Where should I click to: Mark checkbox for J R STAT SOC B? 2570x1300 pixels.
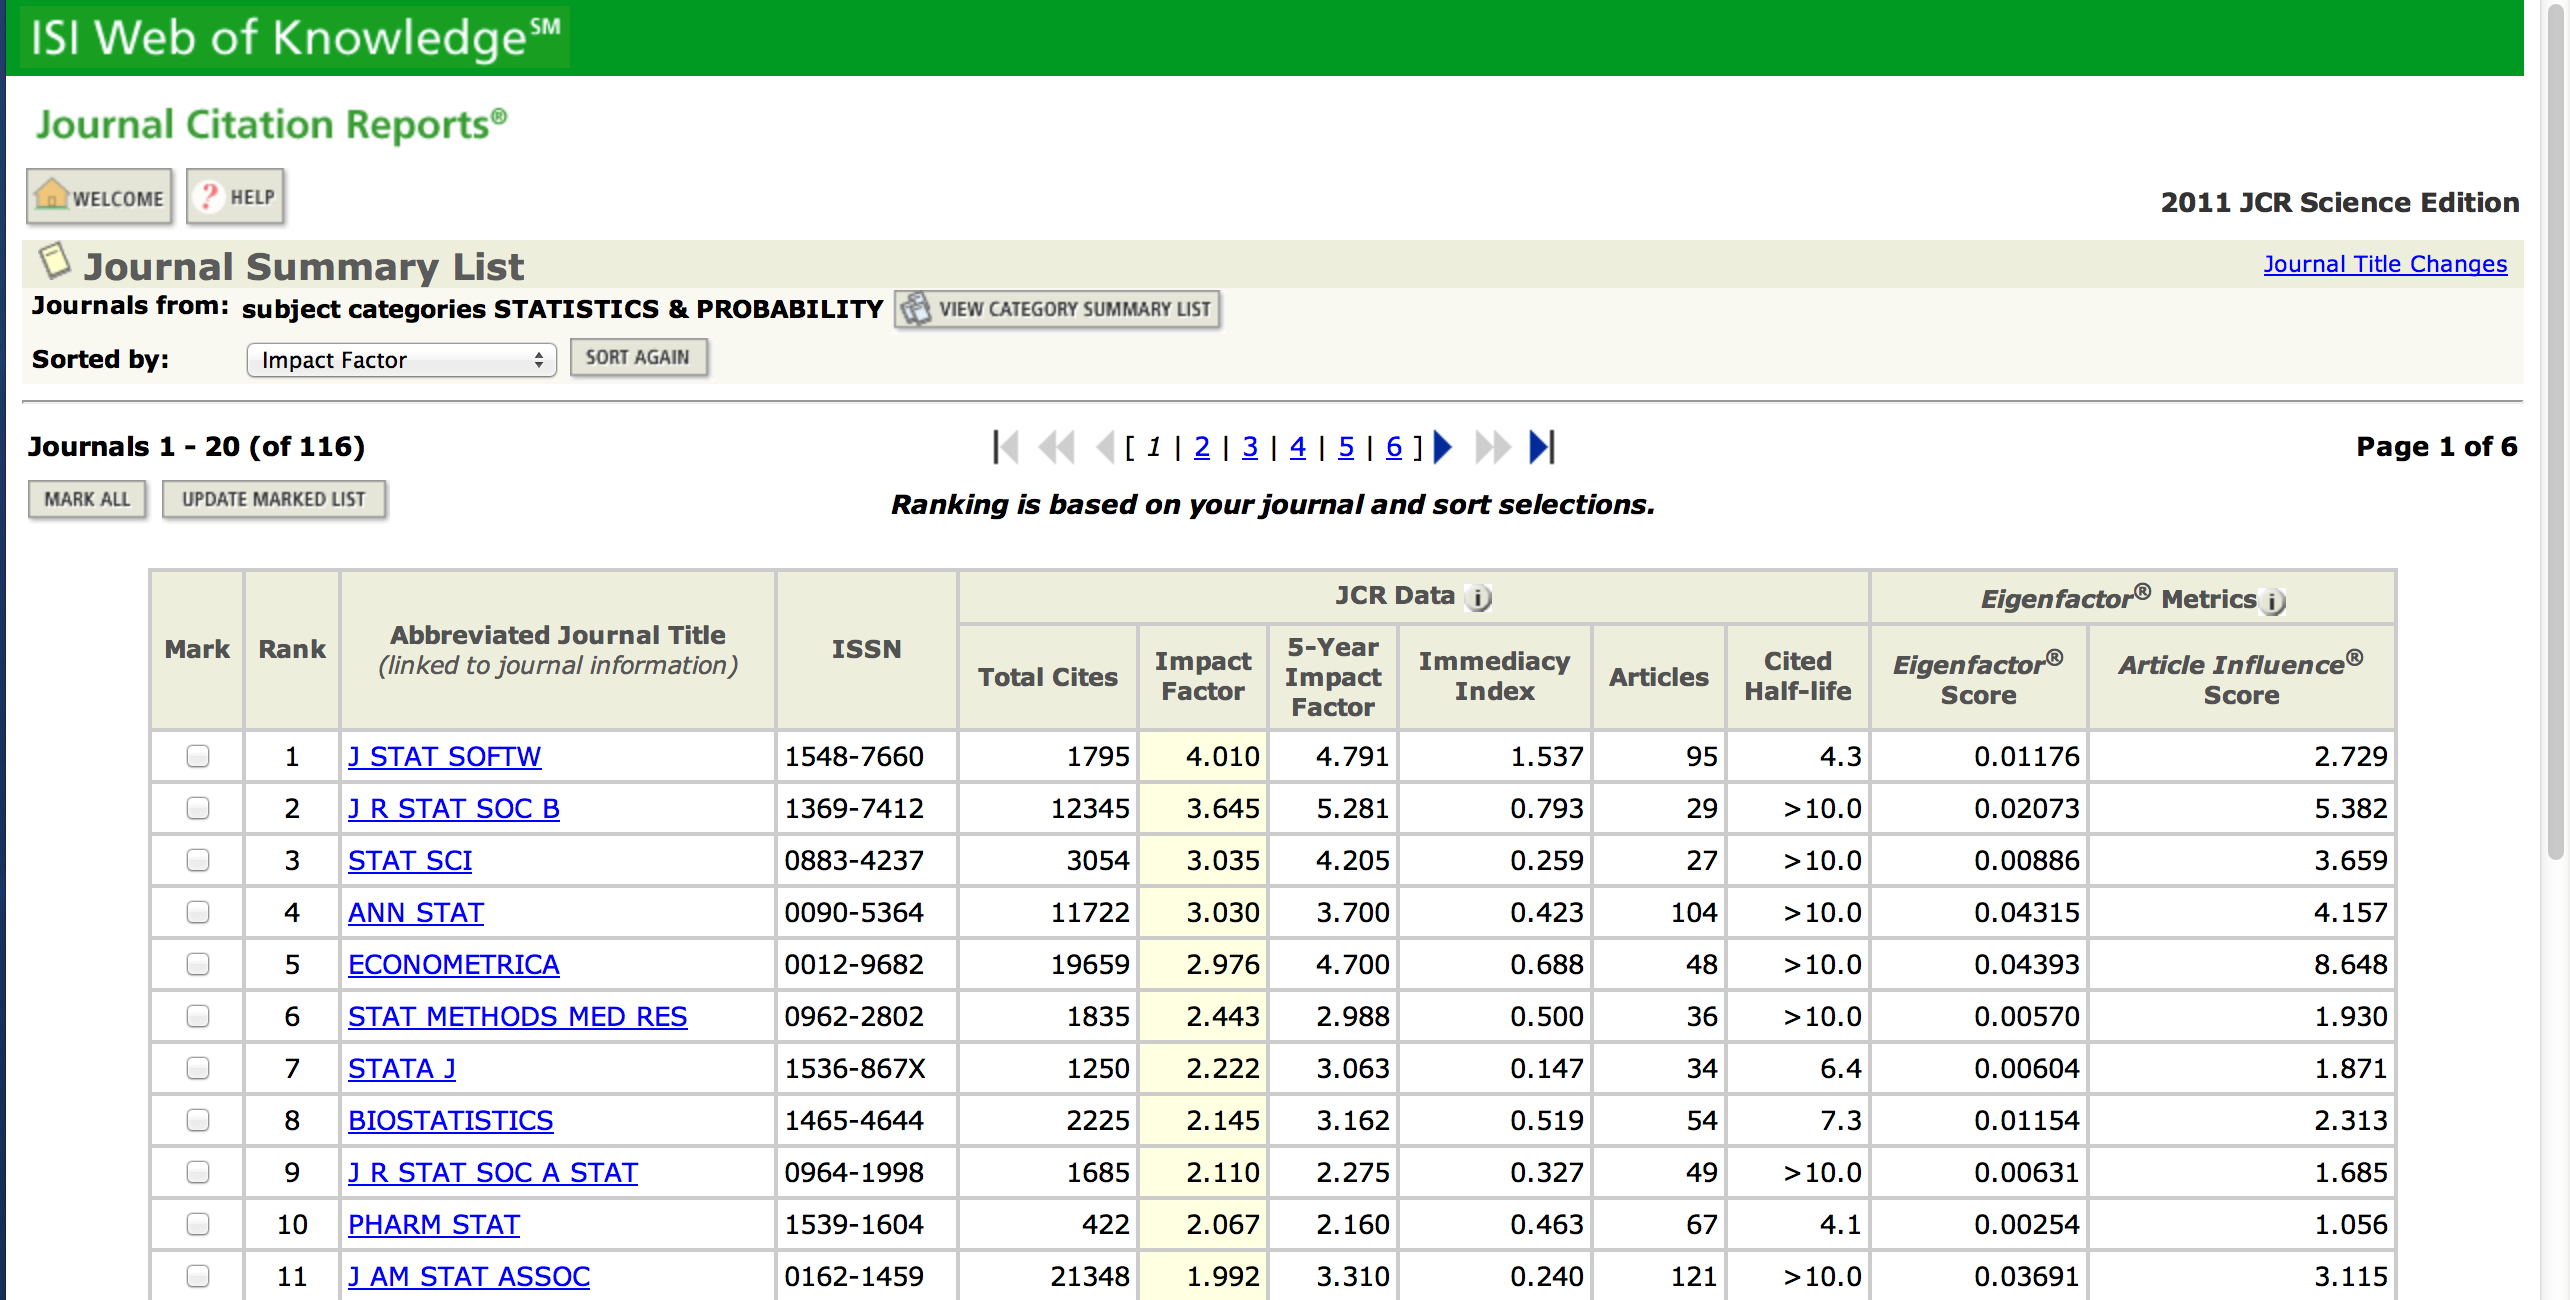coord(198,808)
